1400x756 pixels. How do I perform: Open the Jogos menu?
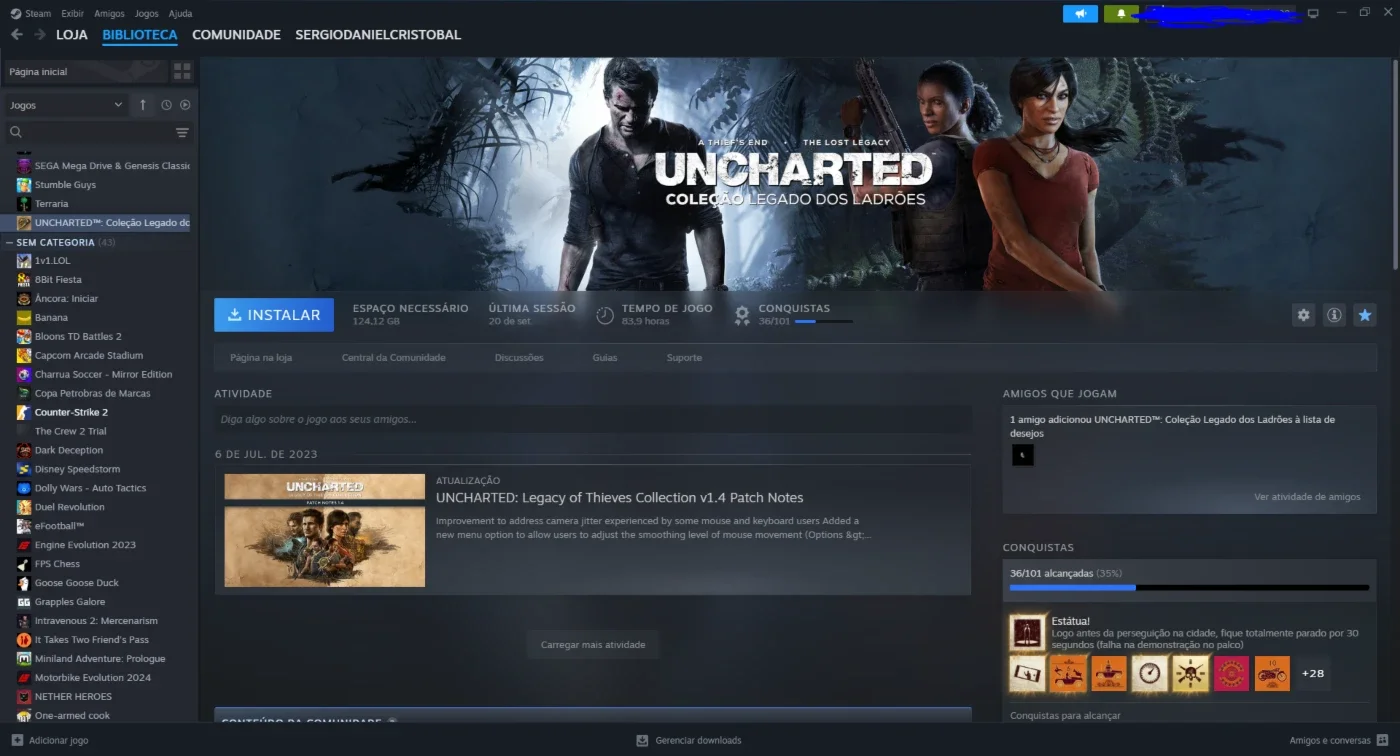pyautogui.click(x=146, y=14)
